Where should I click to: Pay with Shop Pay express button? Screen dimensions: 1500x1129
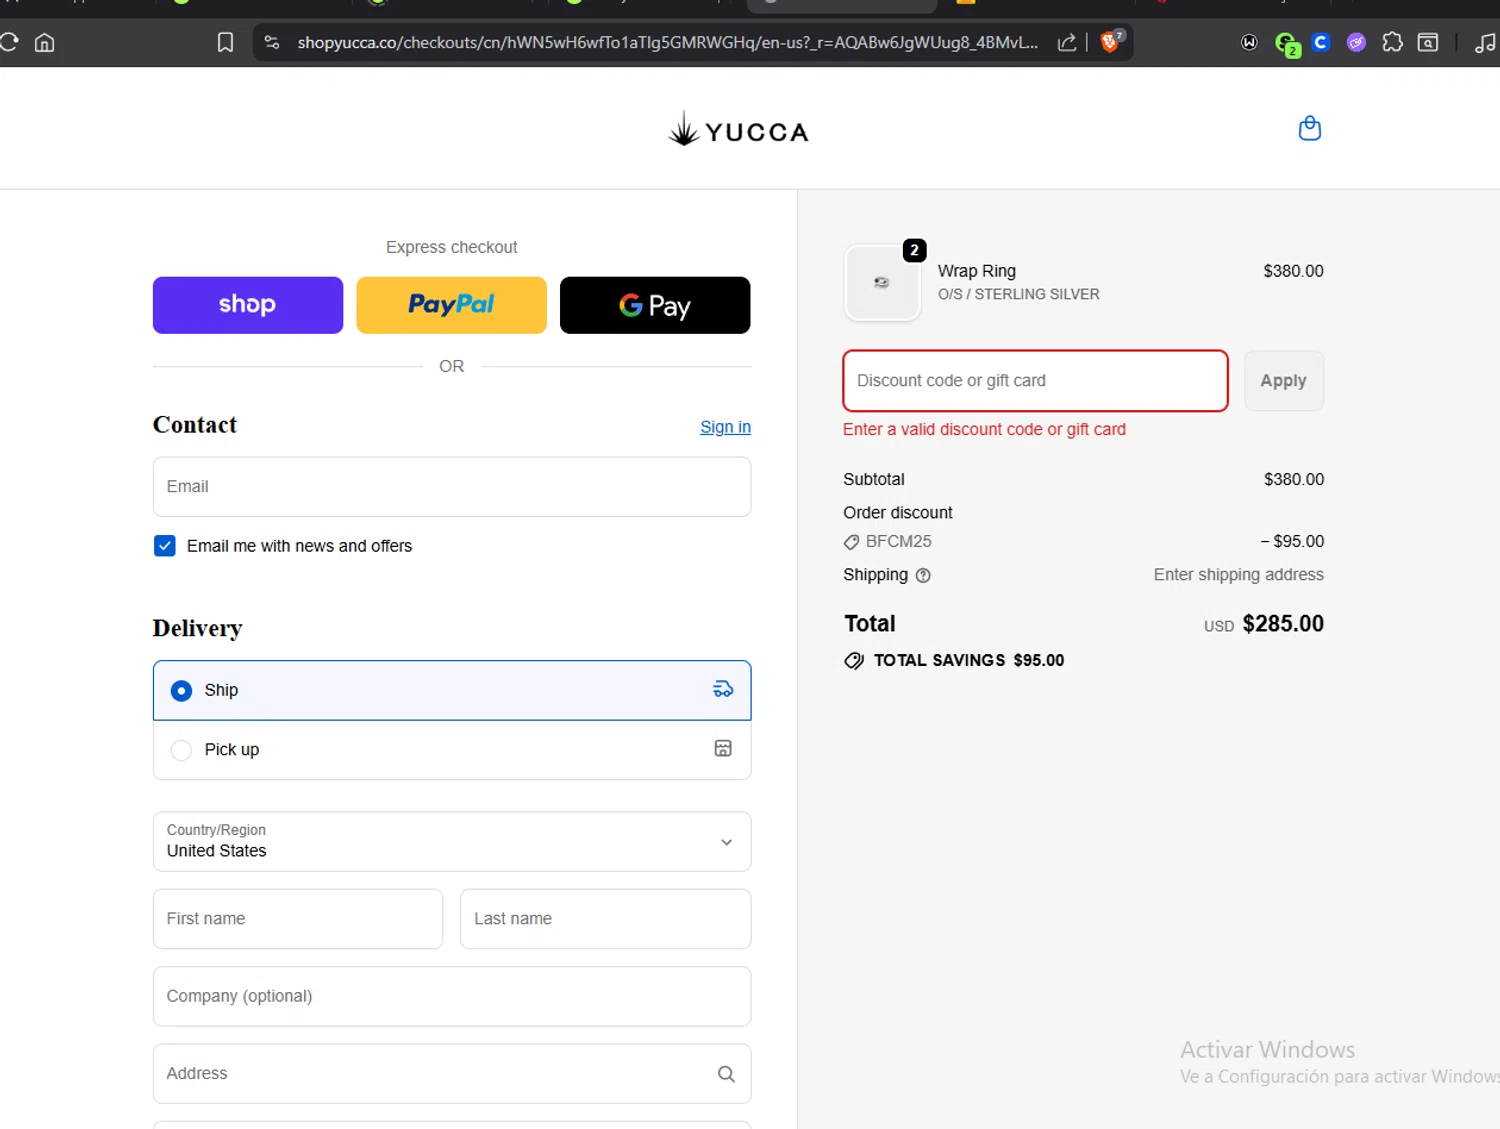[248, 305]
